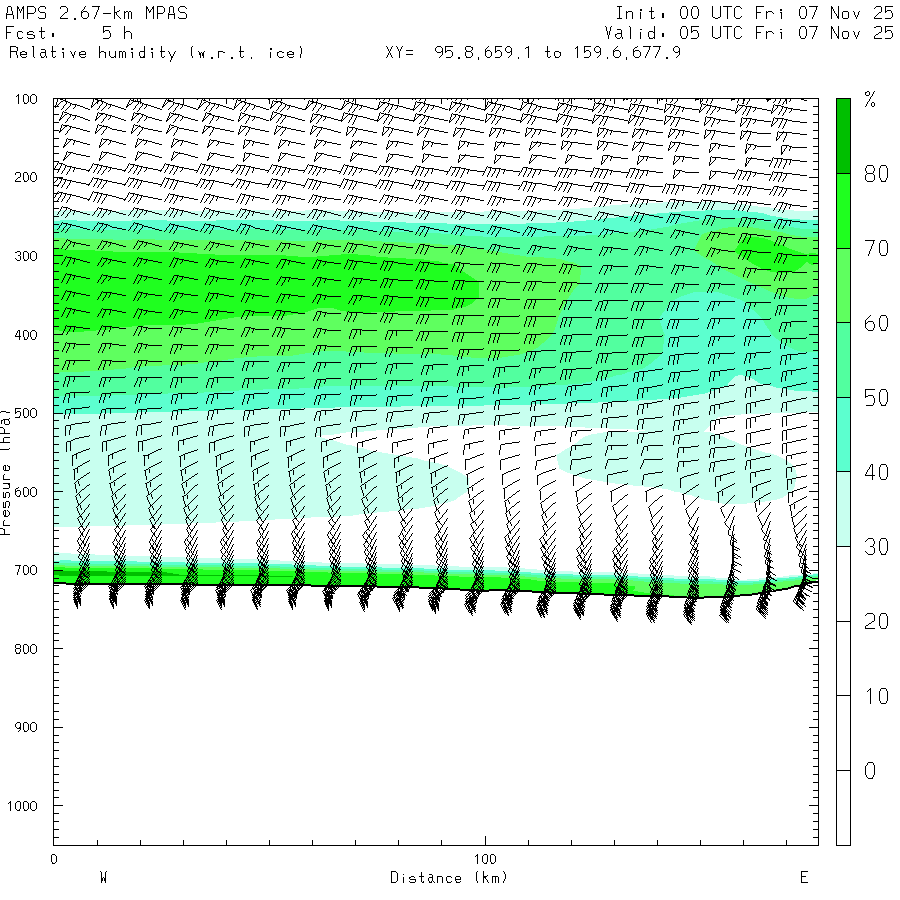Click the pale cyan 30–40% colorbar segment

pos(843,509)
